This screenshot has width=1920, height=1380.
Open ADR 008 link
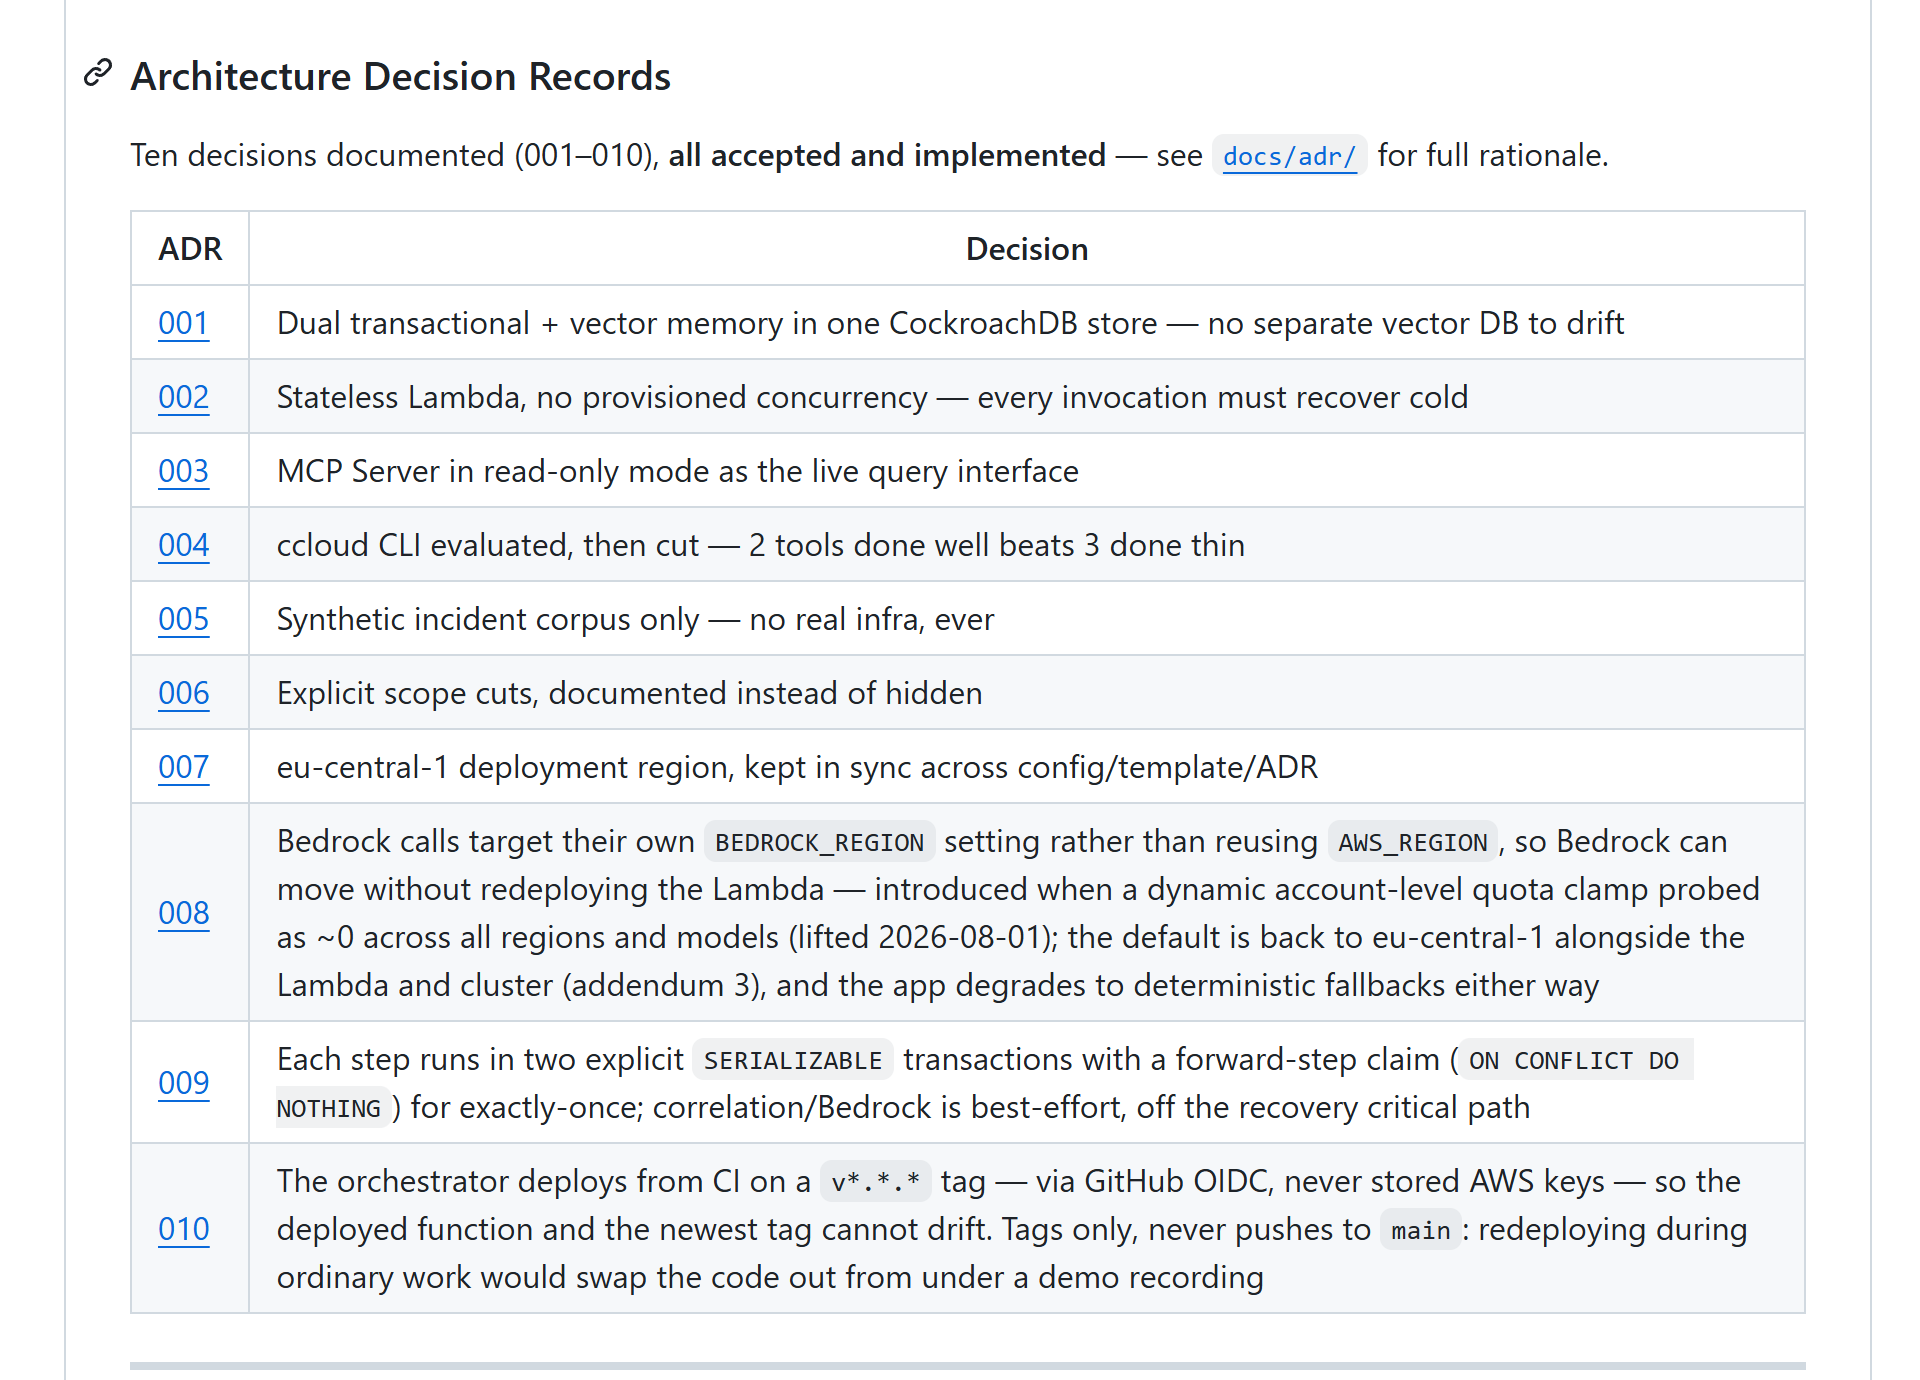point(184,913)
